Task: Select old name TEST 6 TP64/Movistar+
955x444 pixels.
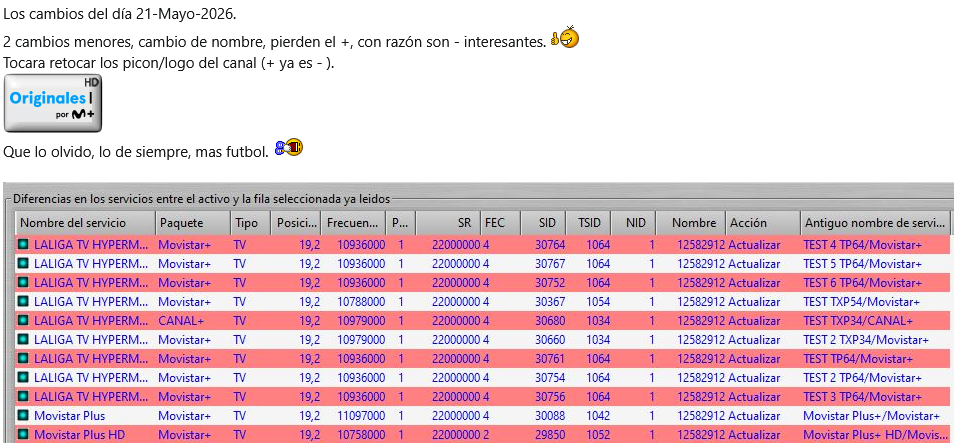Action: [x=862, y=282]
